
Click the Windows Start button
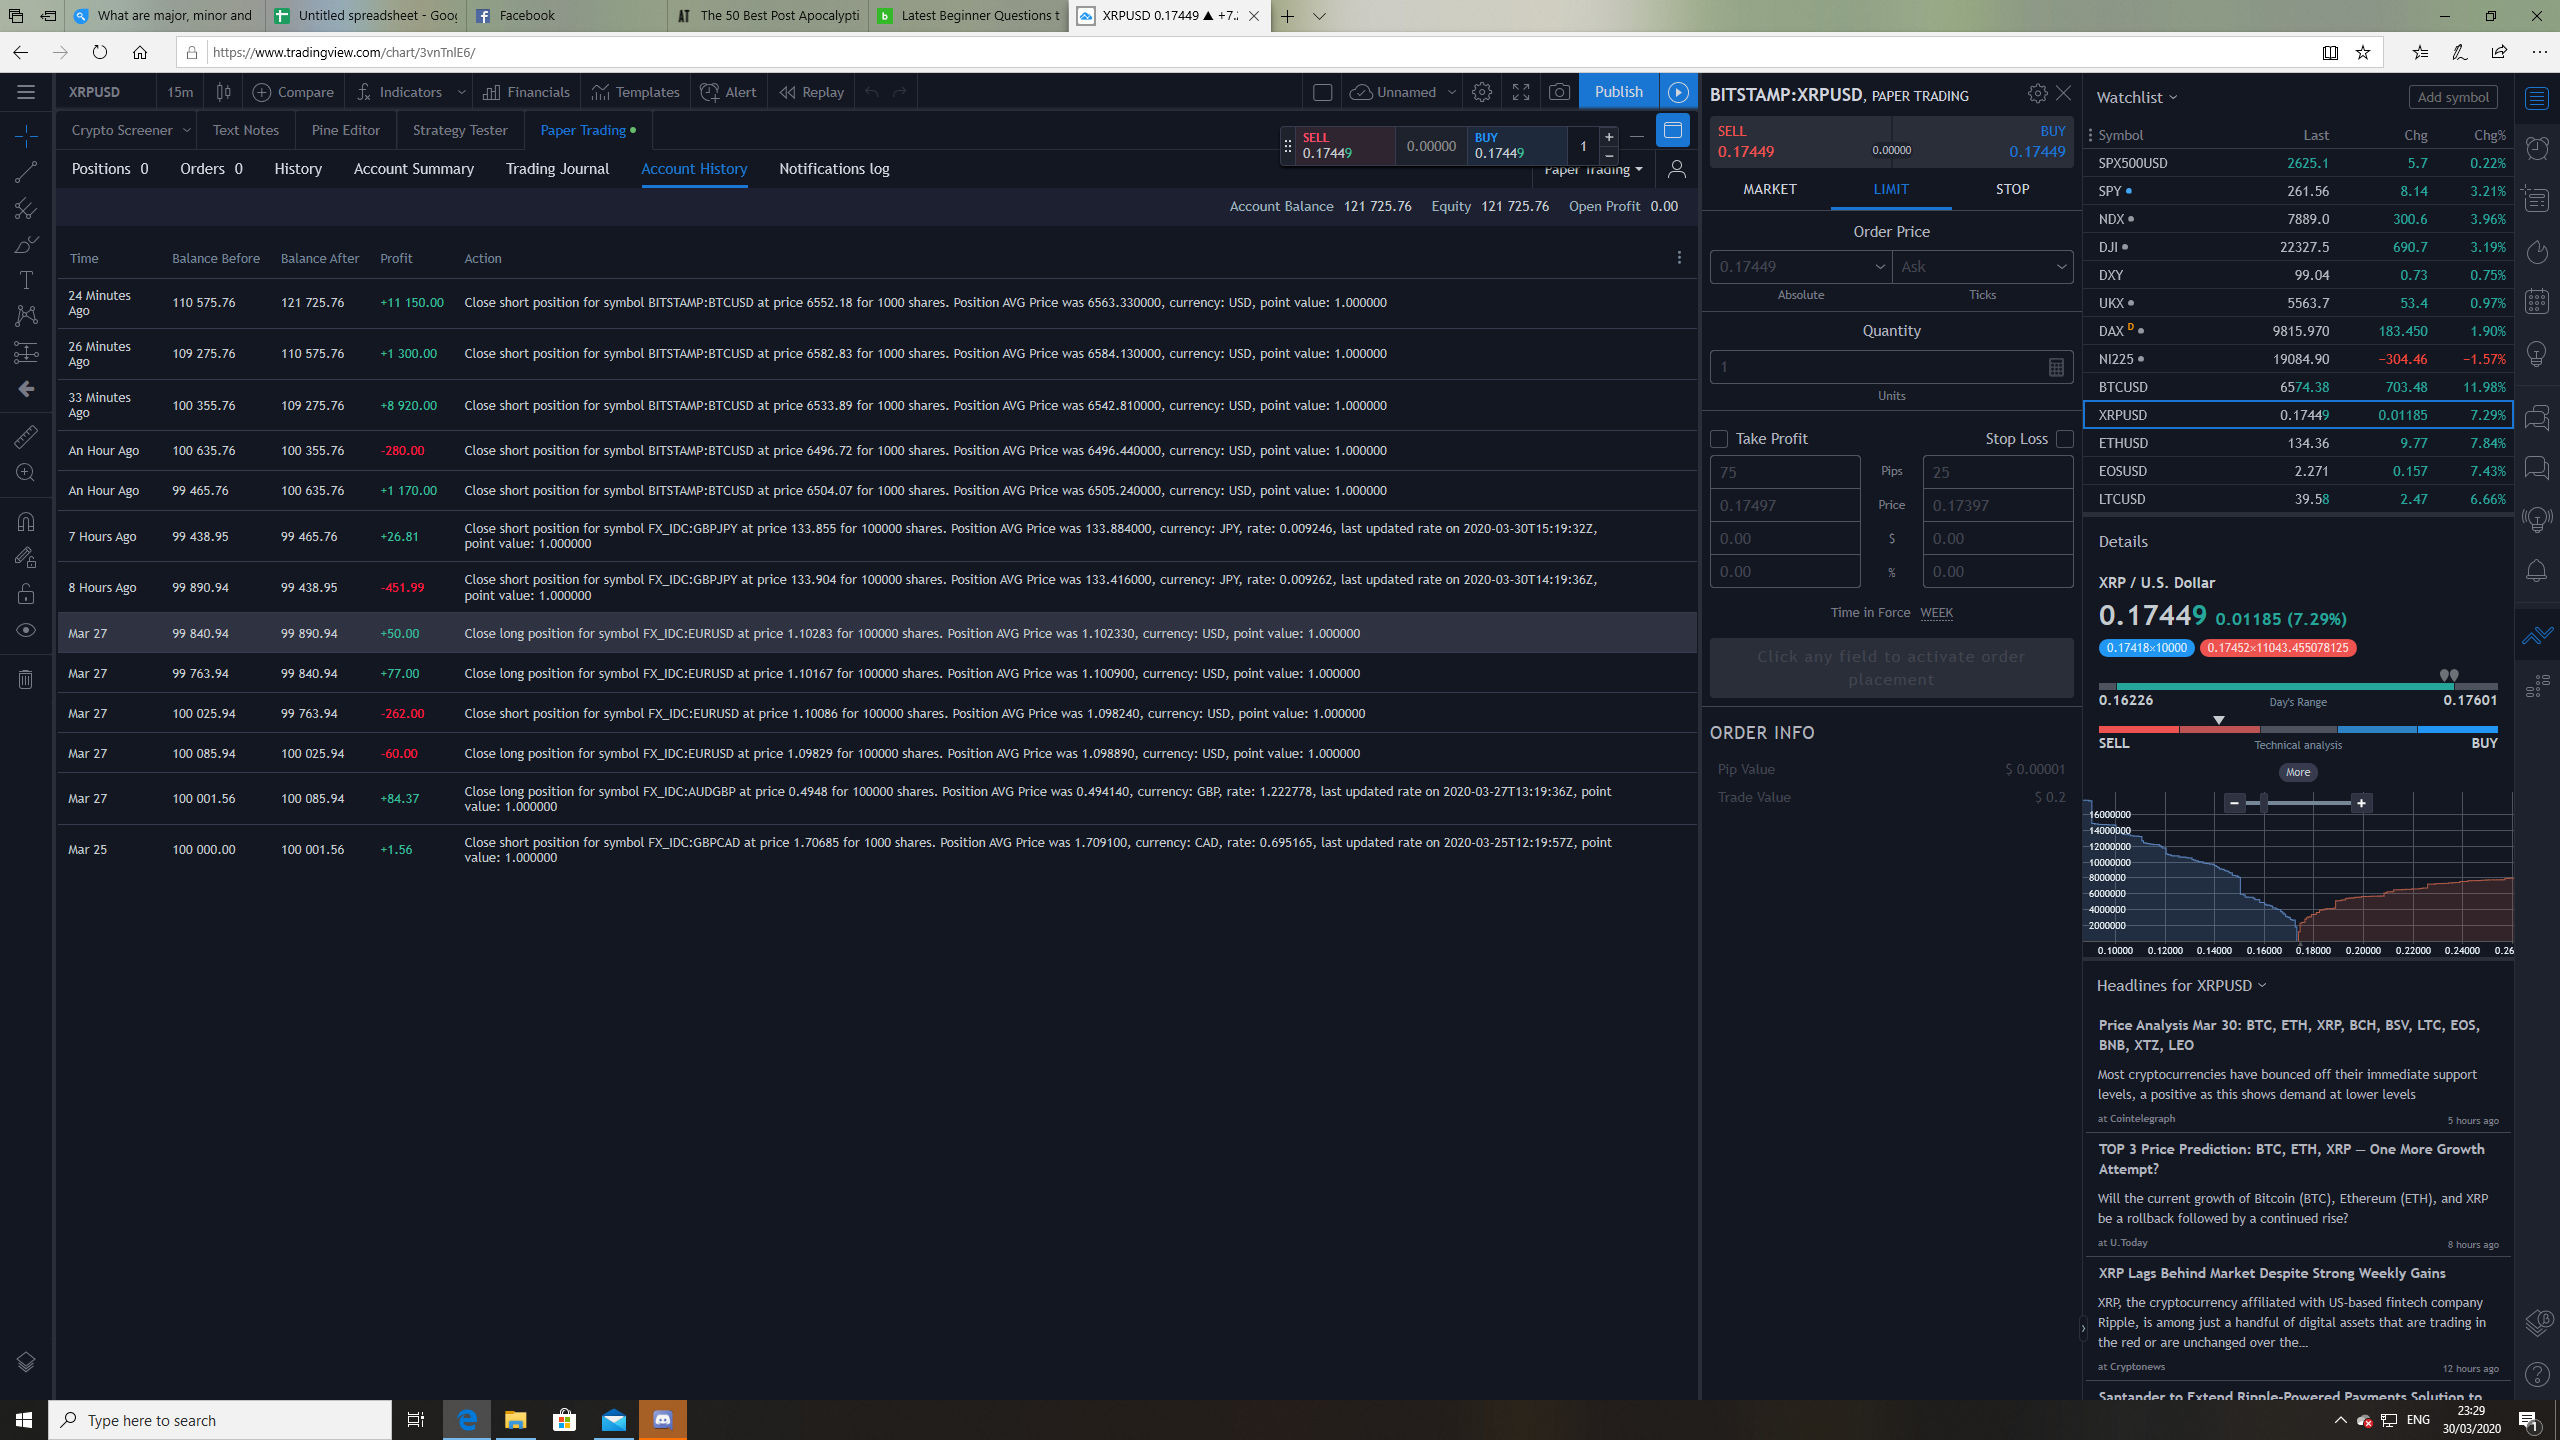pyautogui.click(x=24, y=1420)
